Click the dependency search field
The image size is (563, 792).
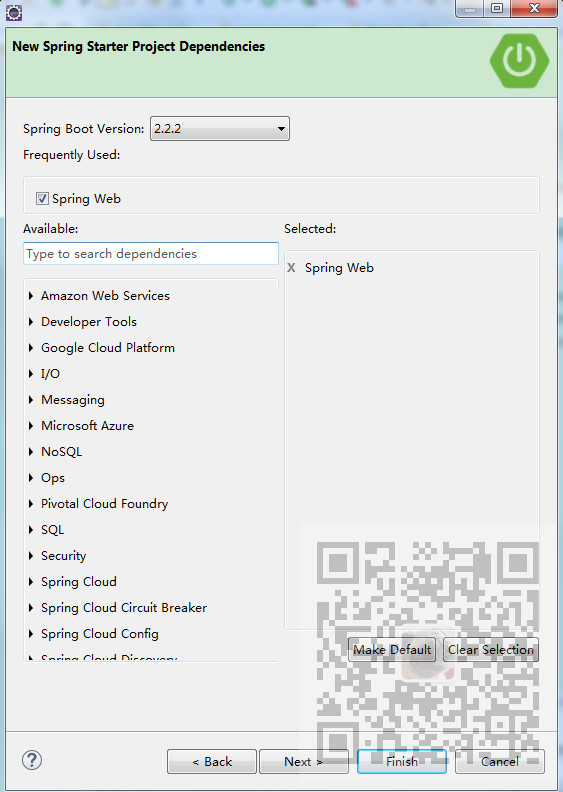click(150, 254)
